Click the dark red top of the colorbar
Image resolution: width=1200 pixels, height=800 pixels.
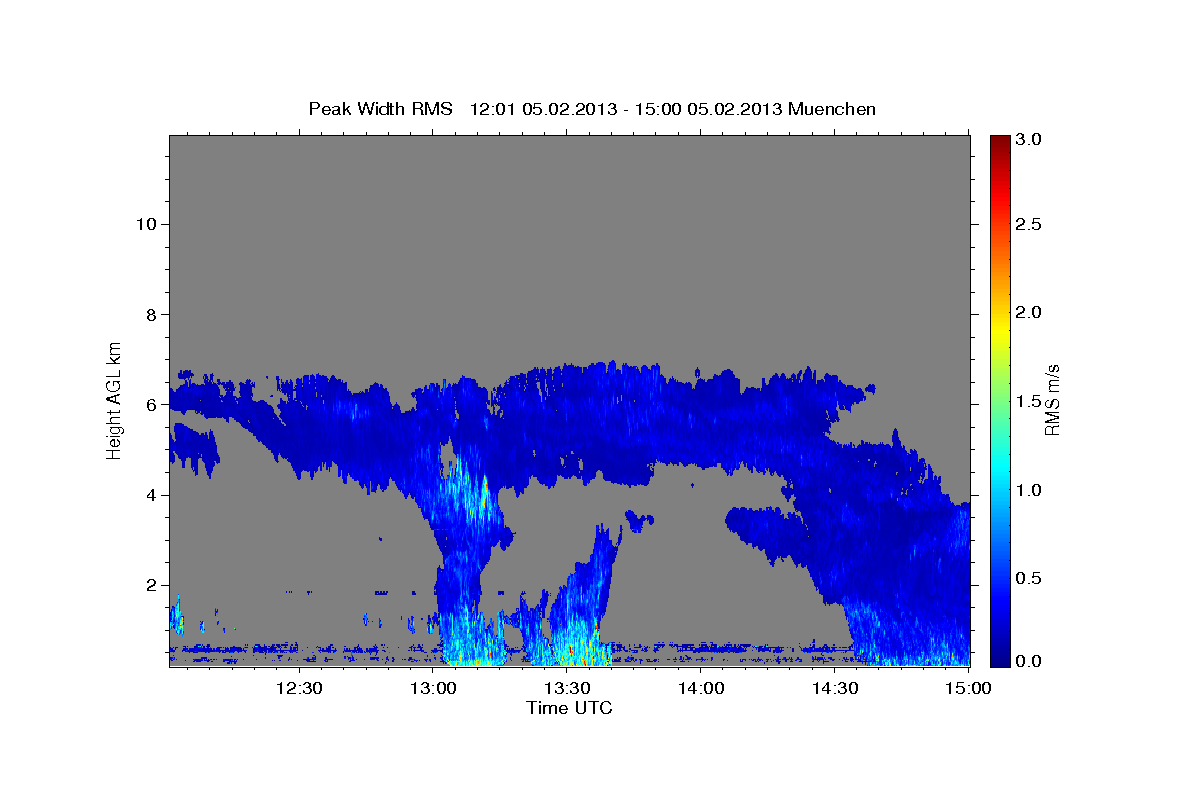[1000, 142]
